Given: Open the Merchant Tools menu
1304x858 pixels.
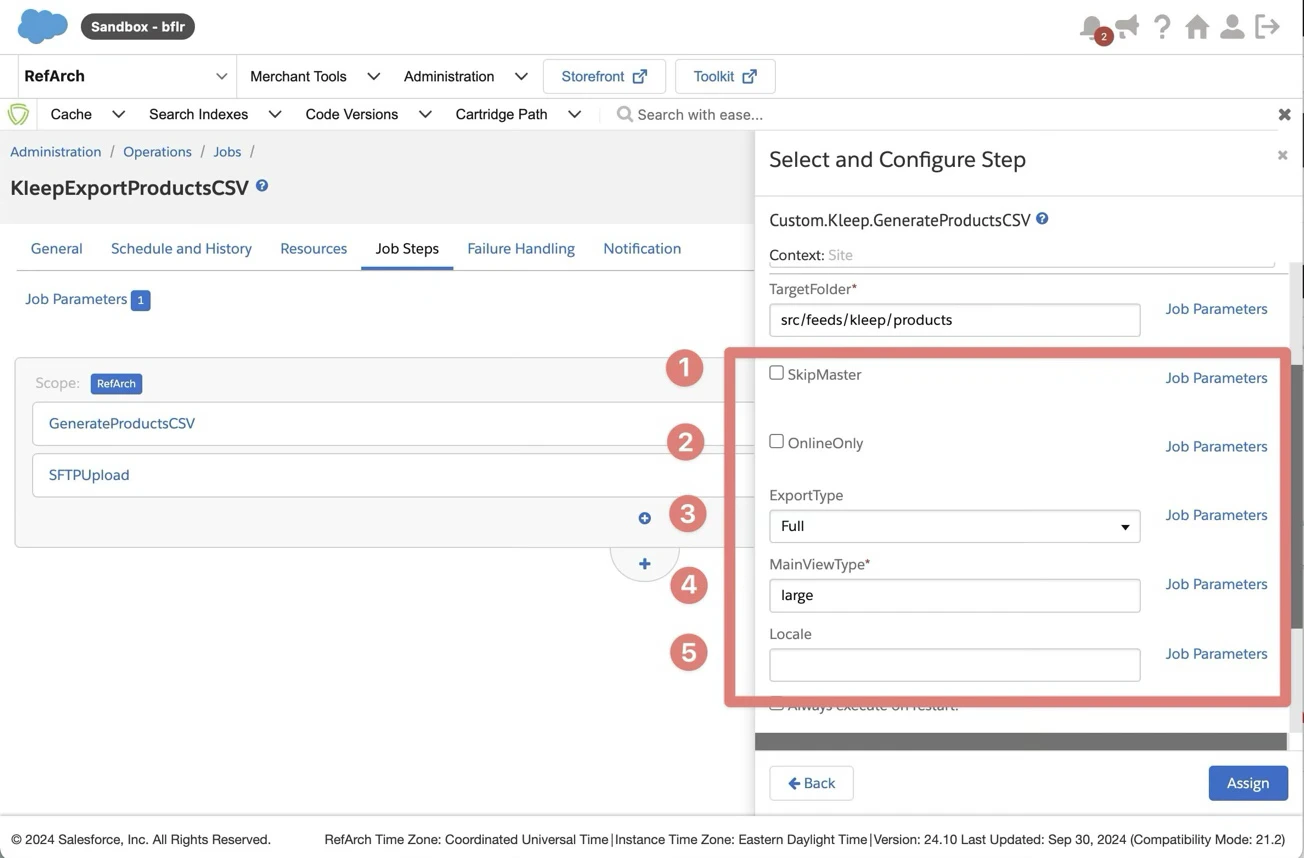Looking at the screenshot, I should point(314,76).
